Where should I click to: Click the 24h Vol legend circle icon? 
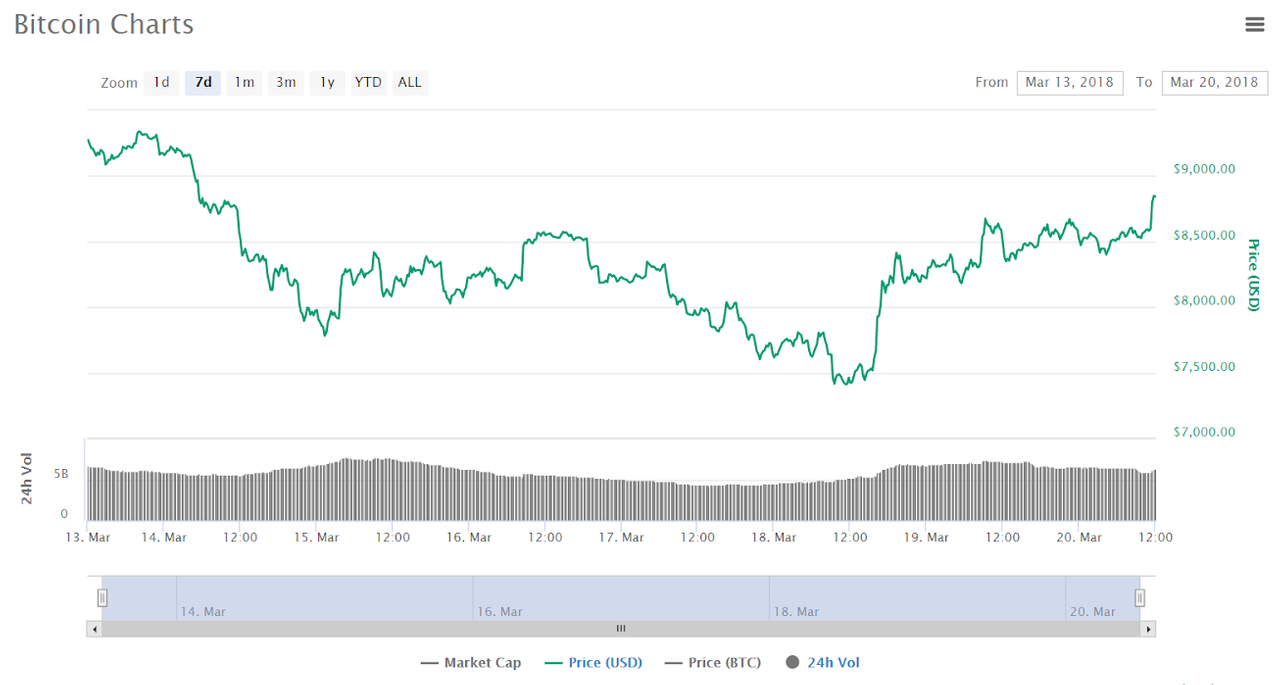click(x=793, y=662)
